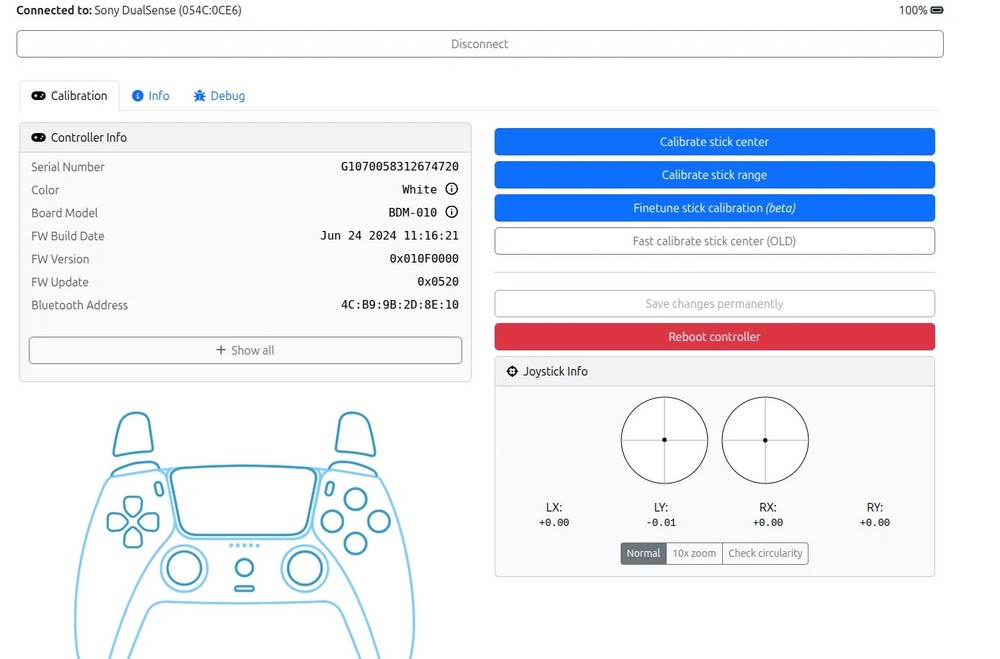
Task: Click the info icon next to Board Model
Action: click(x=450, y=212)
